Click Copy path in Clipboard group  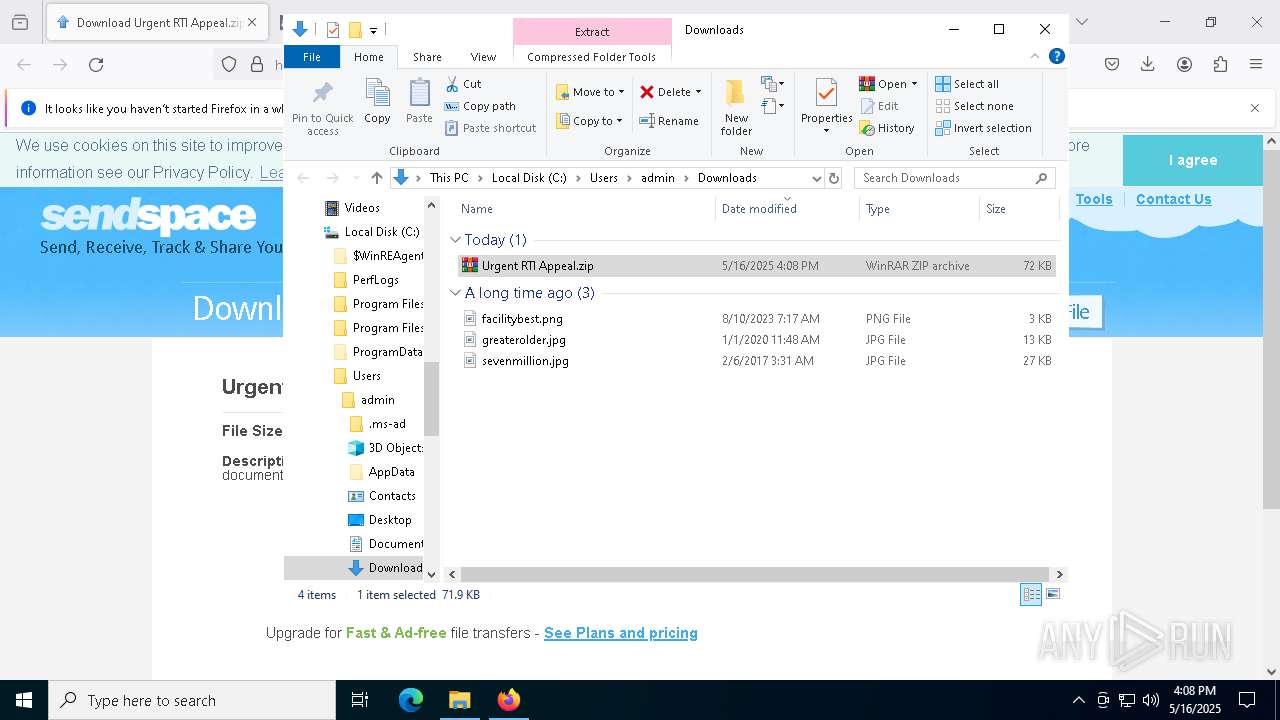coord(480,106)
